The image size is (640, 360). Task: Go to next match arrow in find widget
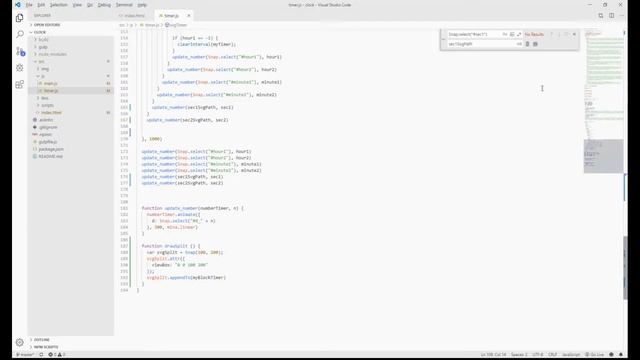559,34
